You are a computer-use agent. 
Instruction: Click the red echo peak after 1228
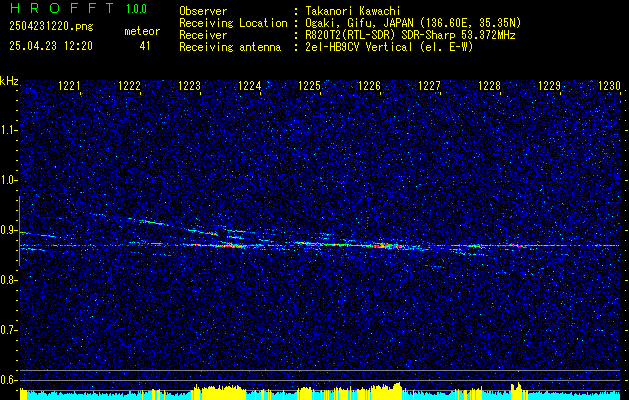(516, 245)
